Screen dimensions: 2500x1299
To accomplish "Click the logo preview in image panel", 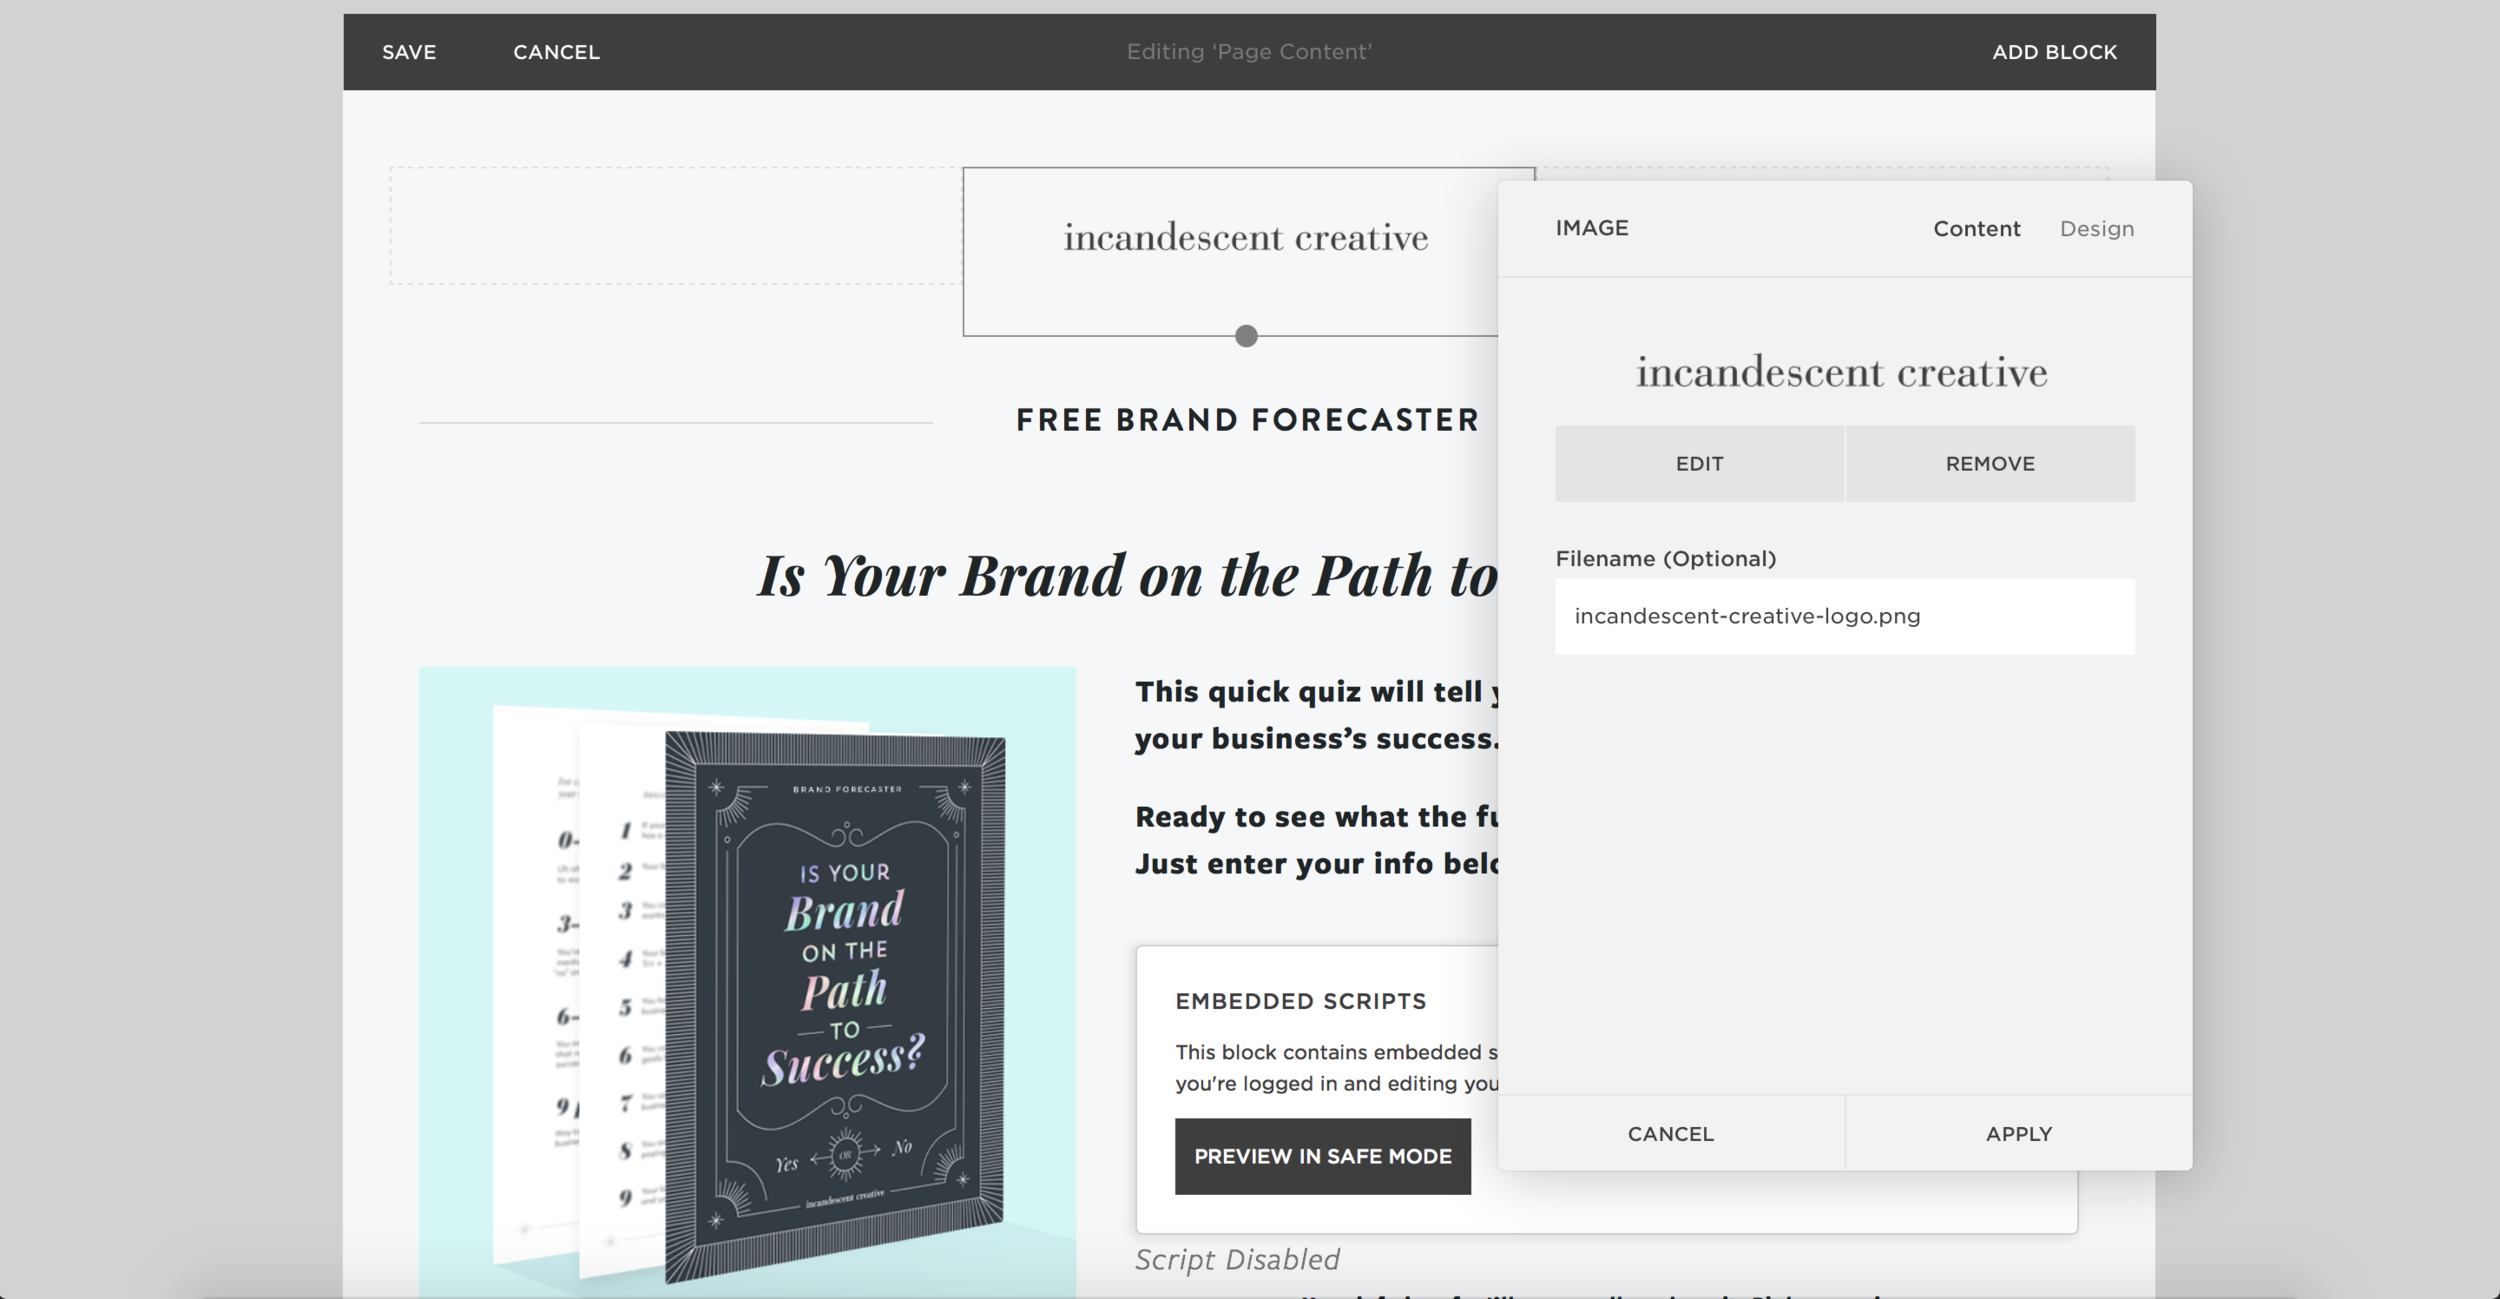I will (1842, 373).
